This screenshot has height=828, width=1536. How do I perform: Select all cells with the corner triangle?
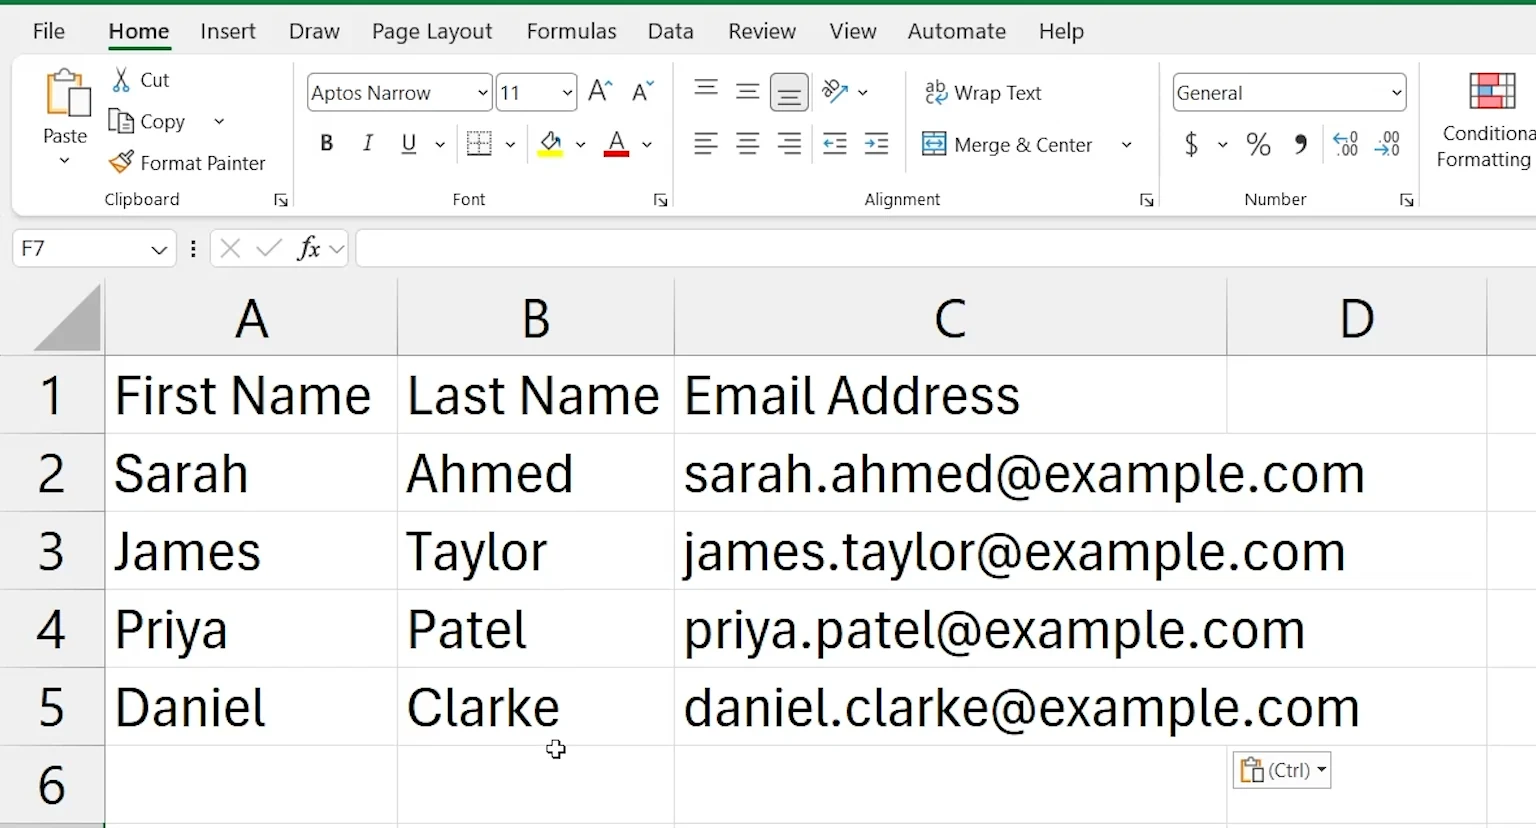67,319
